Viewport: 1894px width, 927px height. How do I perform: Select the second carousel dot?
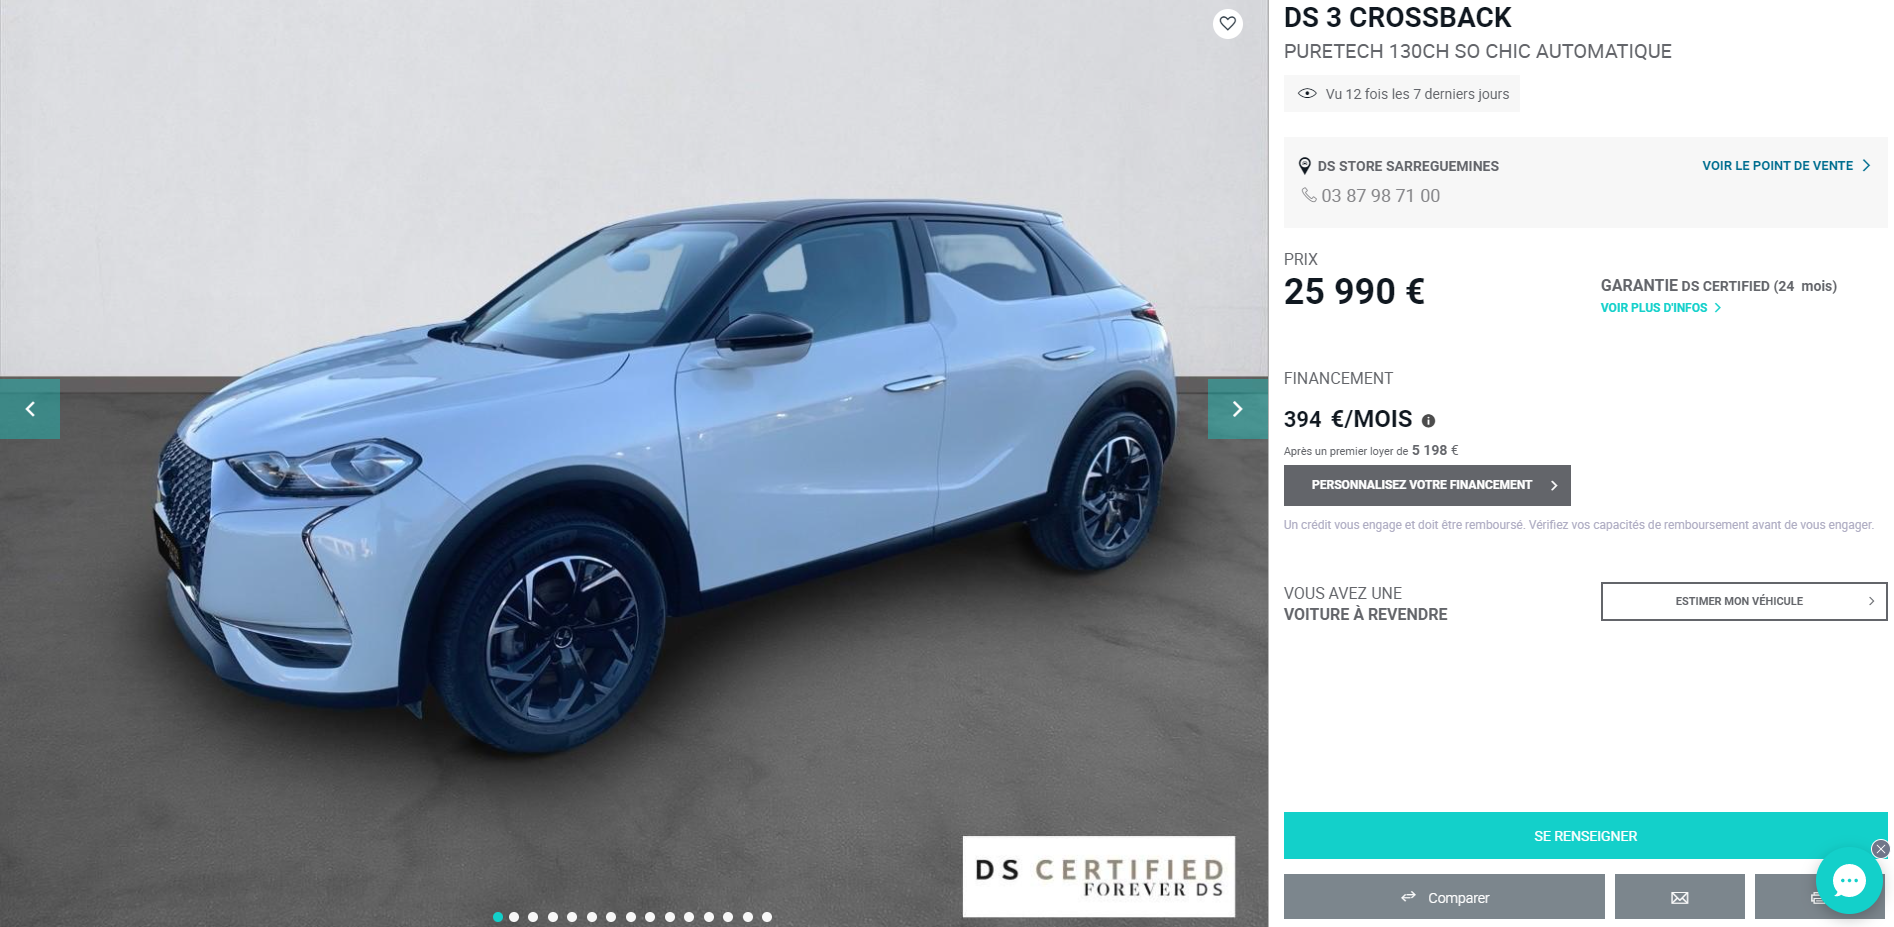point(514,917)
